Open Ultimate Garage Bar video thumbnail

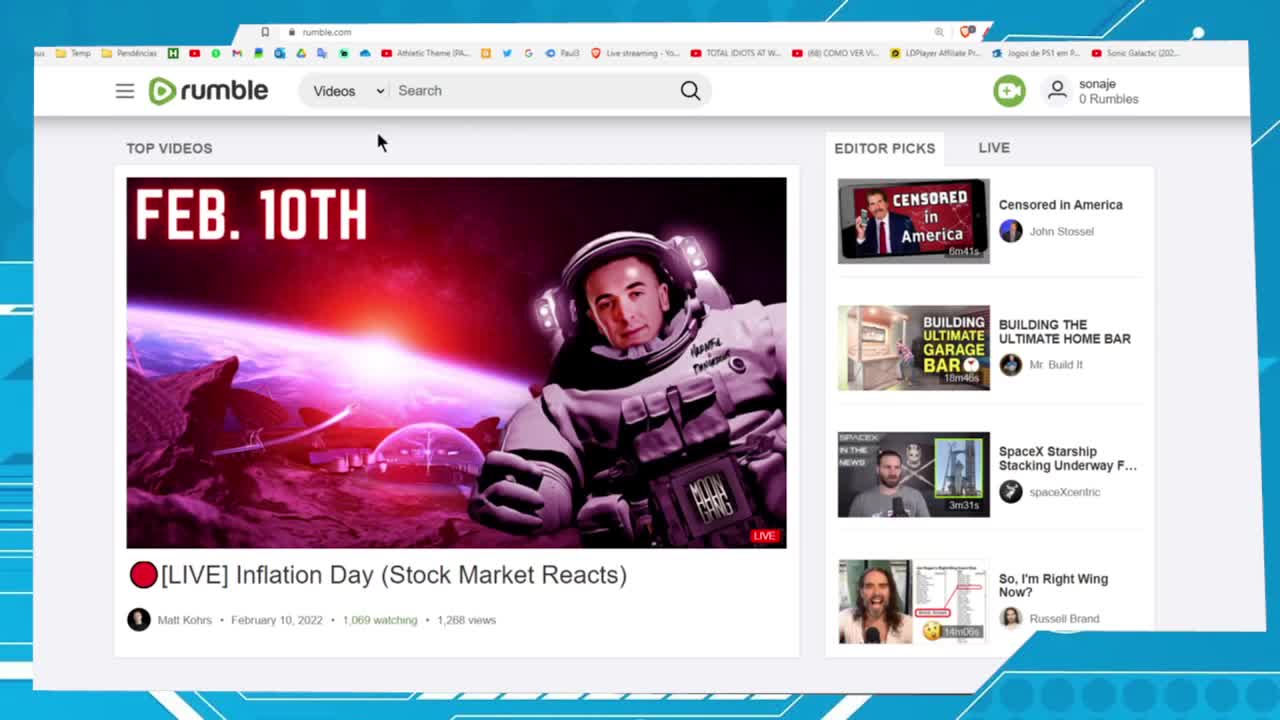pos(913,348)
